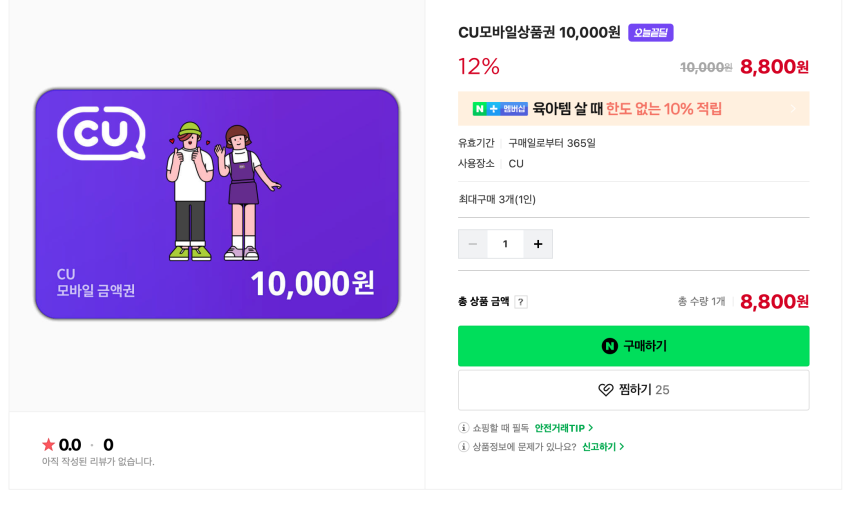Open the 신고하기 report link
Image resolution: width=850 pixels, height=506 pixels.
[603, 447]
